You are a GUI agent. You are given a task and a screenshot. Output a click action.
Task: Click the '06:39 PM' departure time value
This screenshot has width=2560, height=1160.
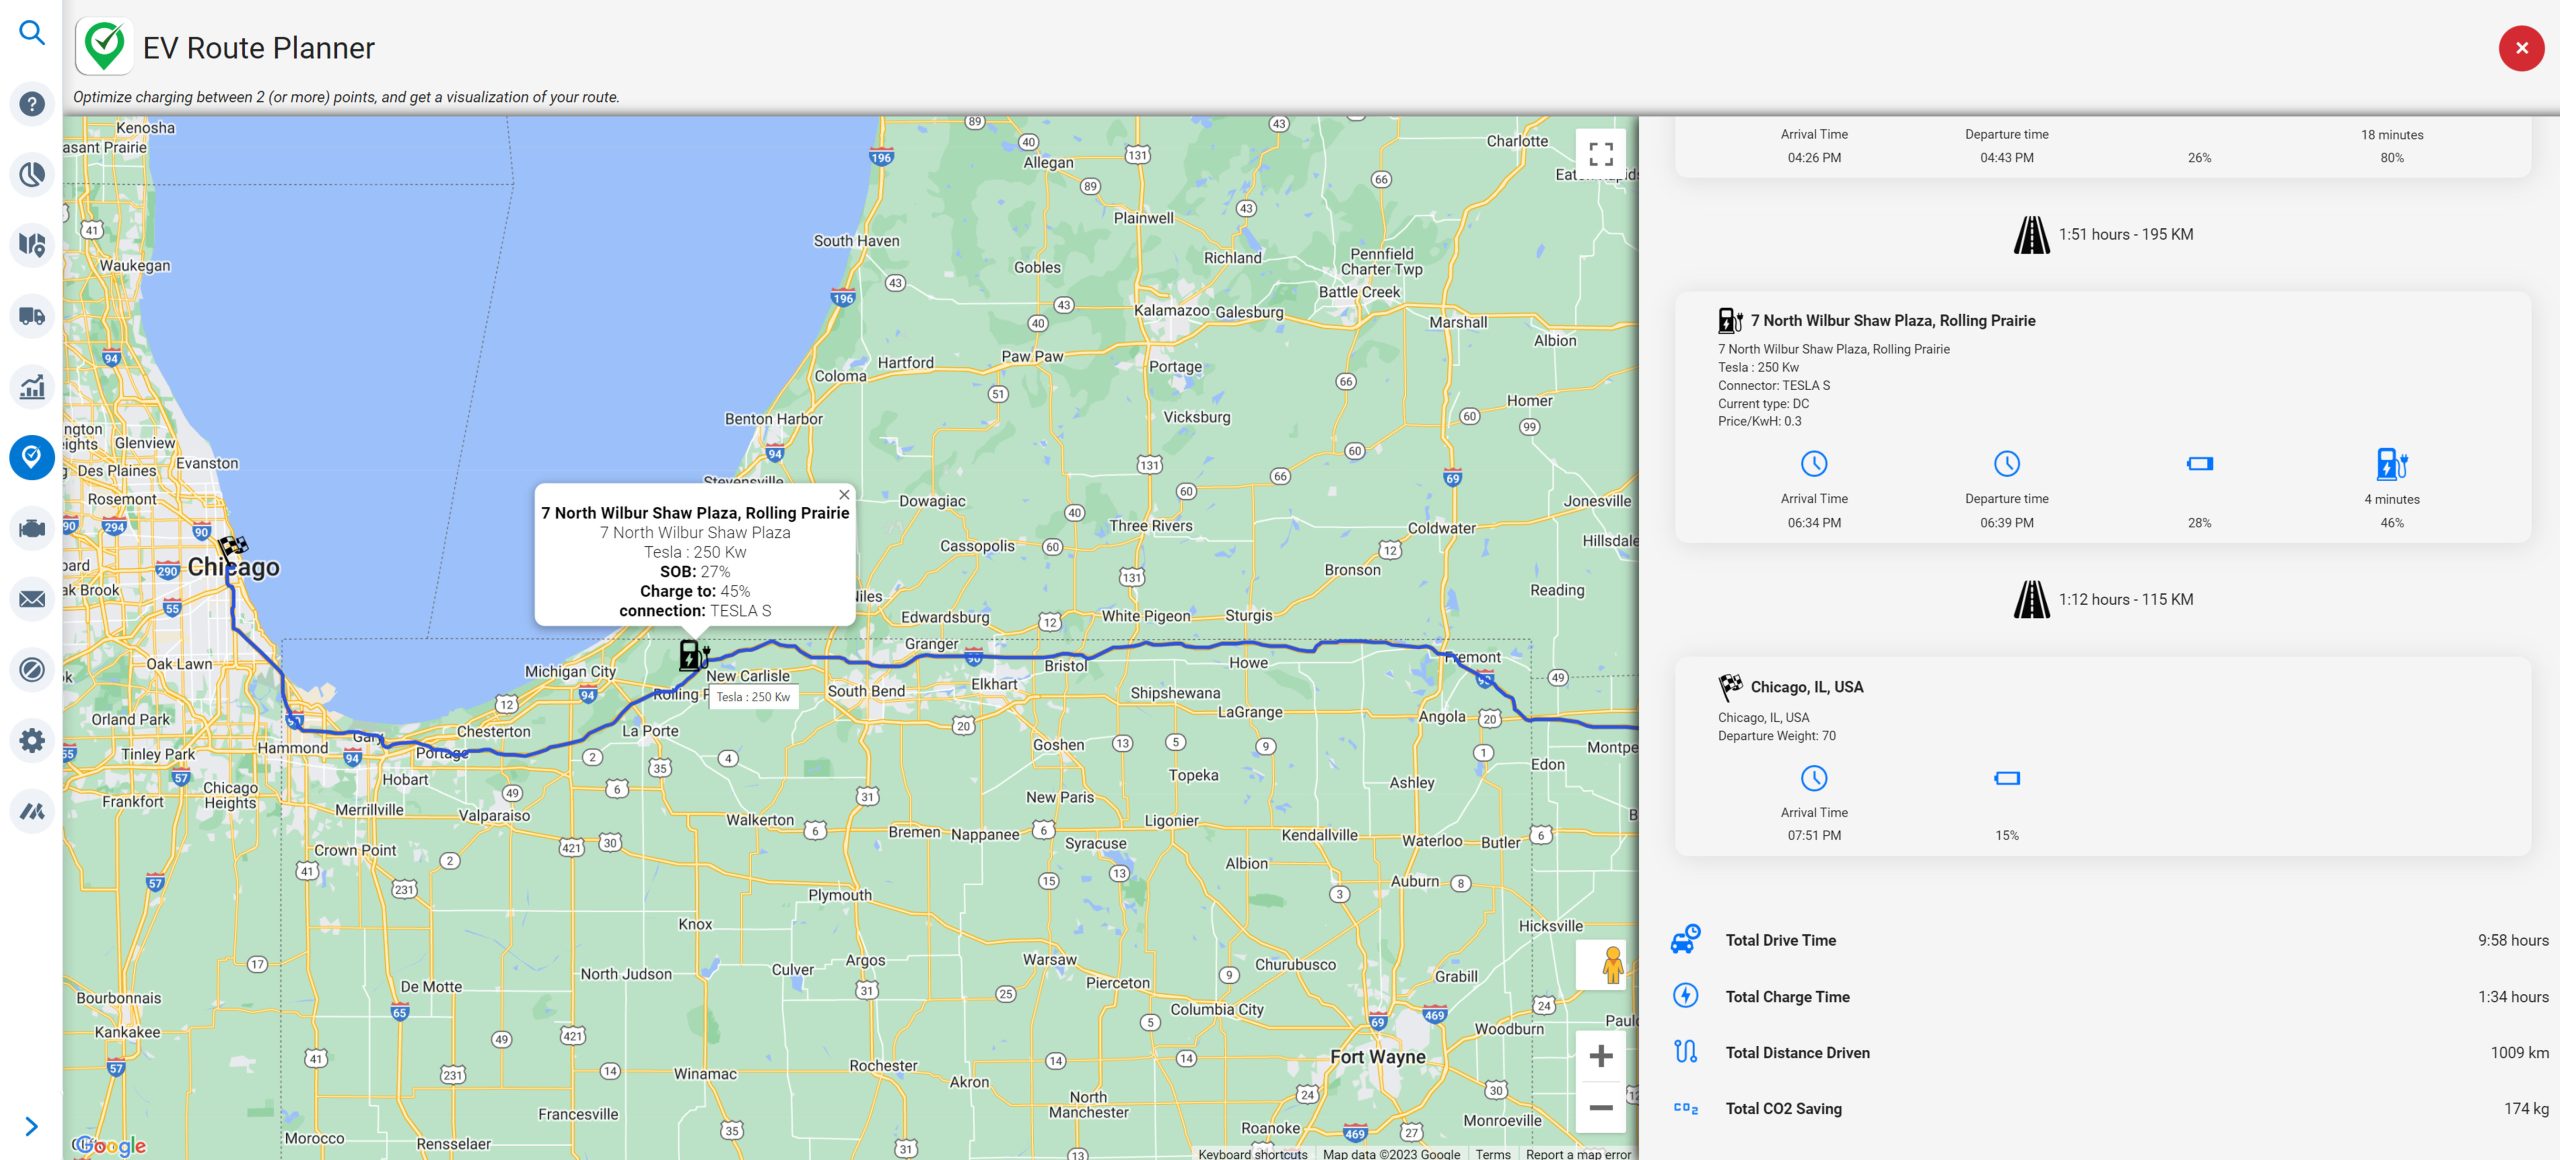pos(2006,523)
